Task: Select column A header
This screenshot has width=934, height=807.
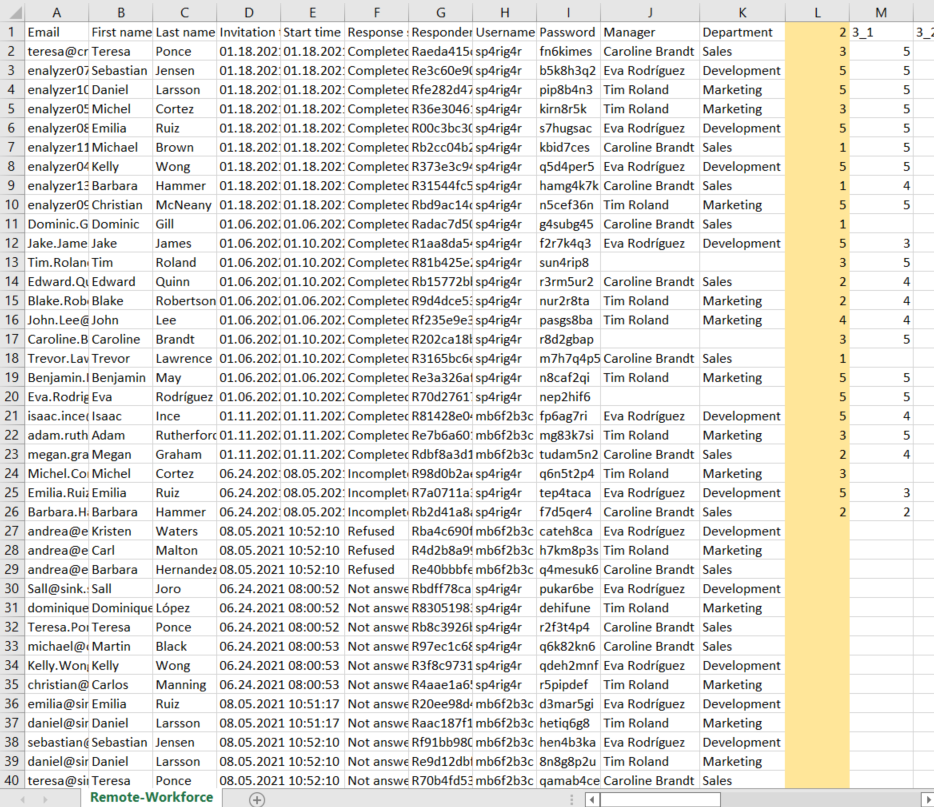Action: 56,12
